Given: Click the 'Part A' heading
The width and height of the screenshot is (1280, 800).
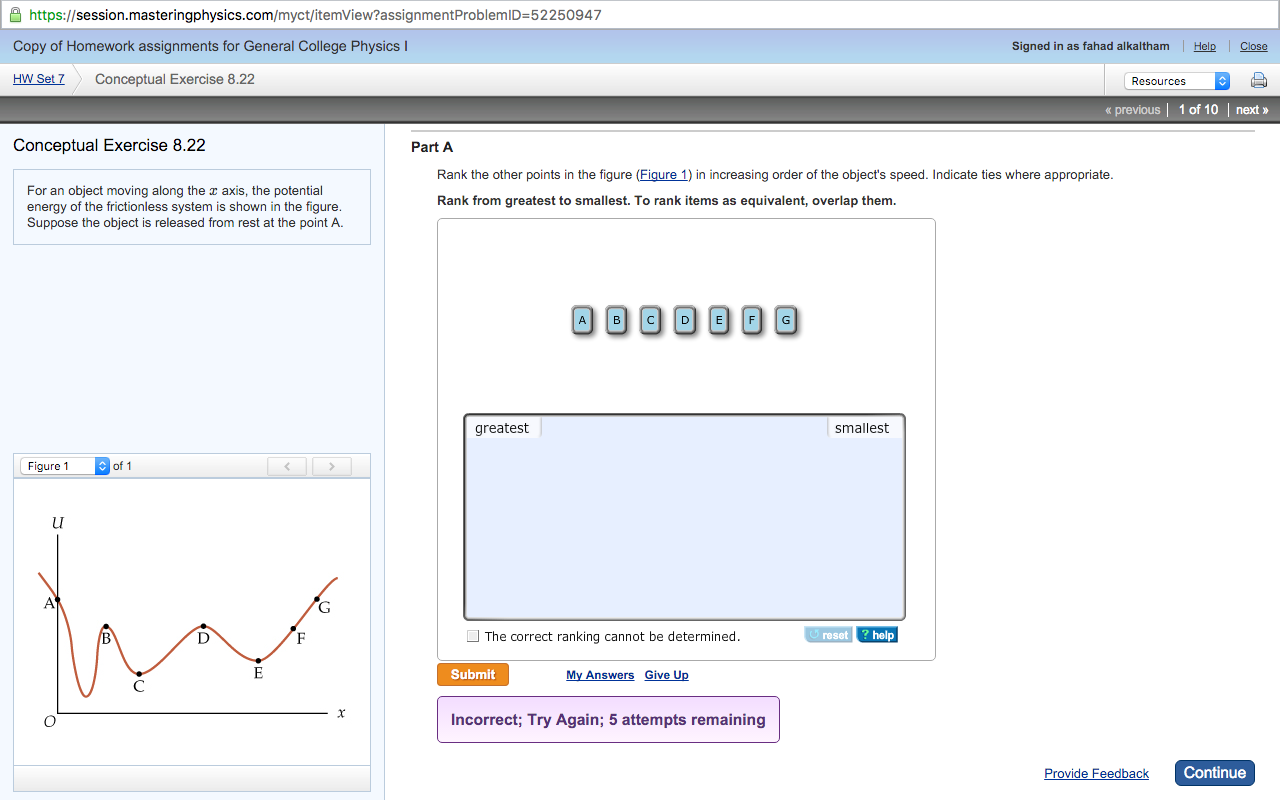Looking at the screenshot, I should point(432,147).
